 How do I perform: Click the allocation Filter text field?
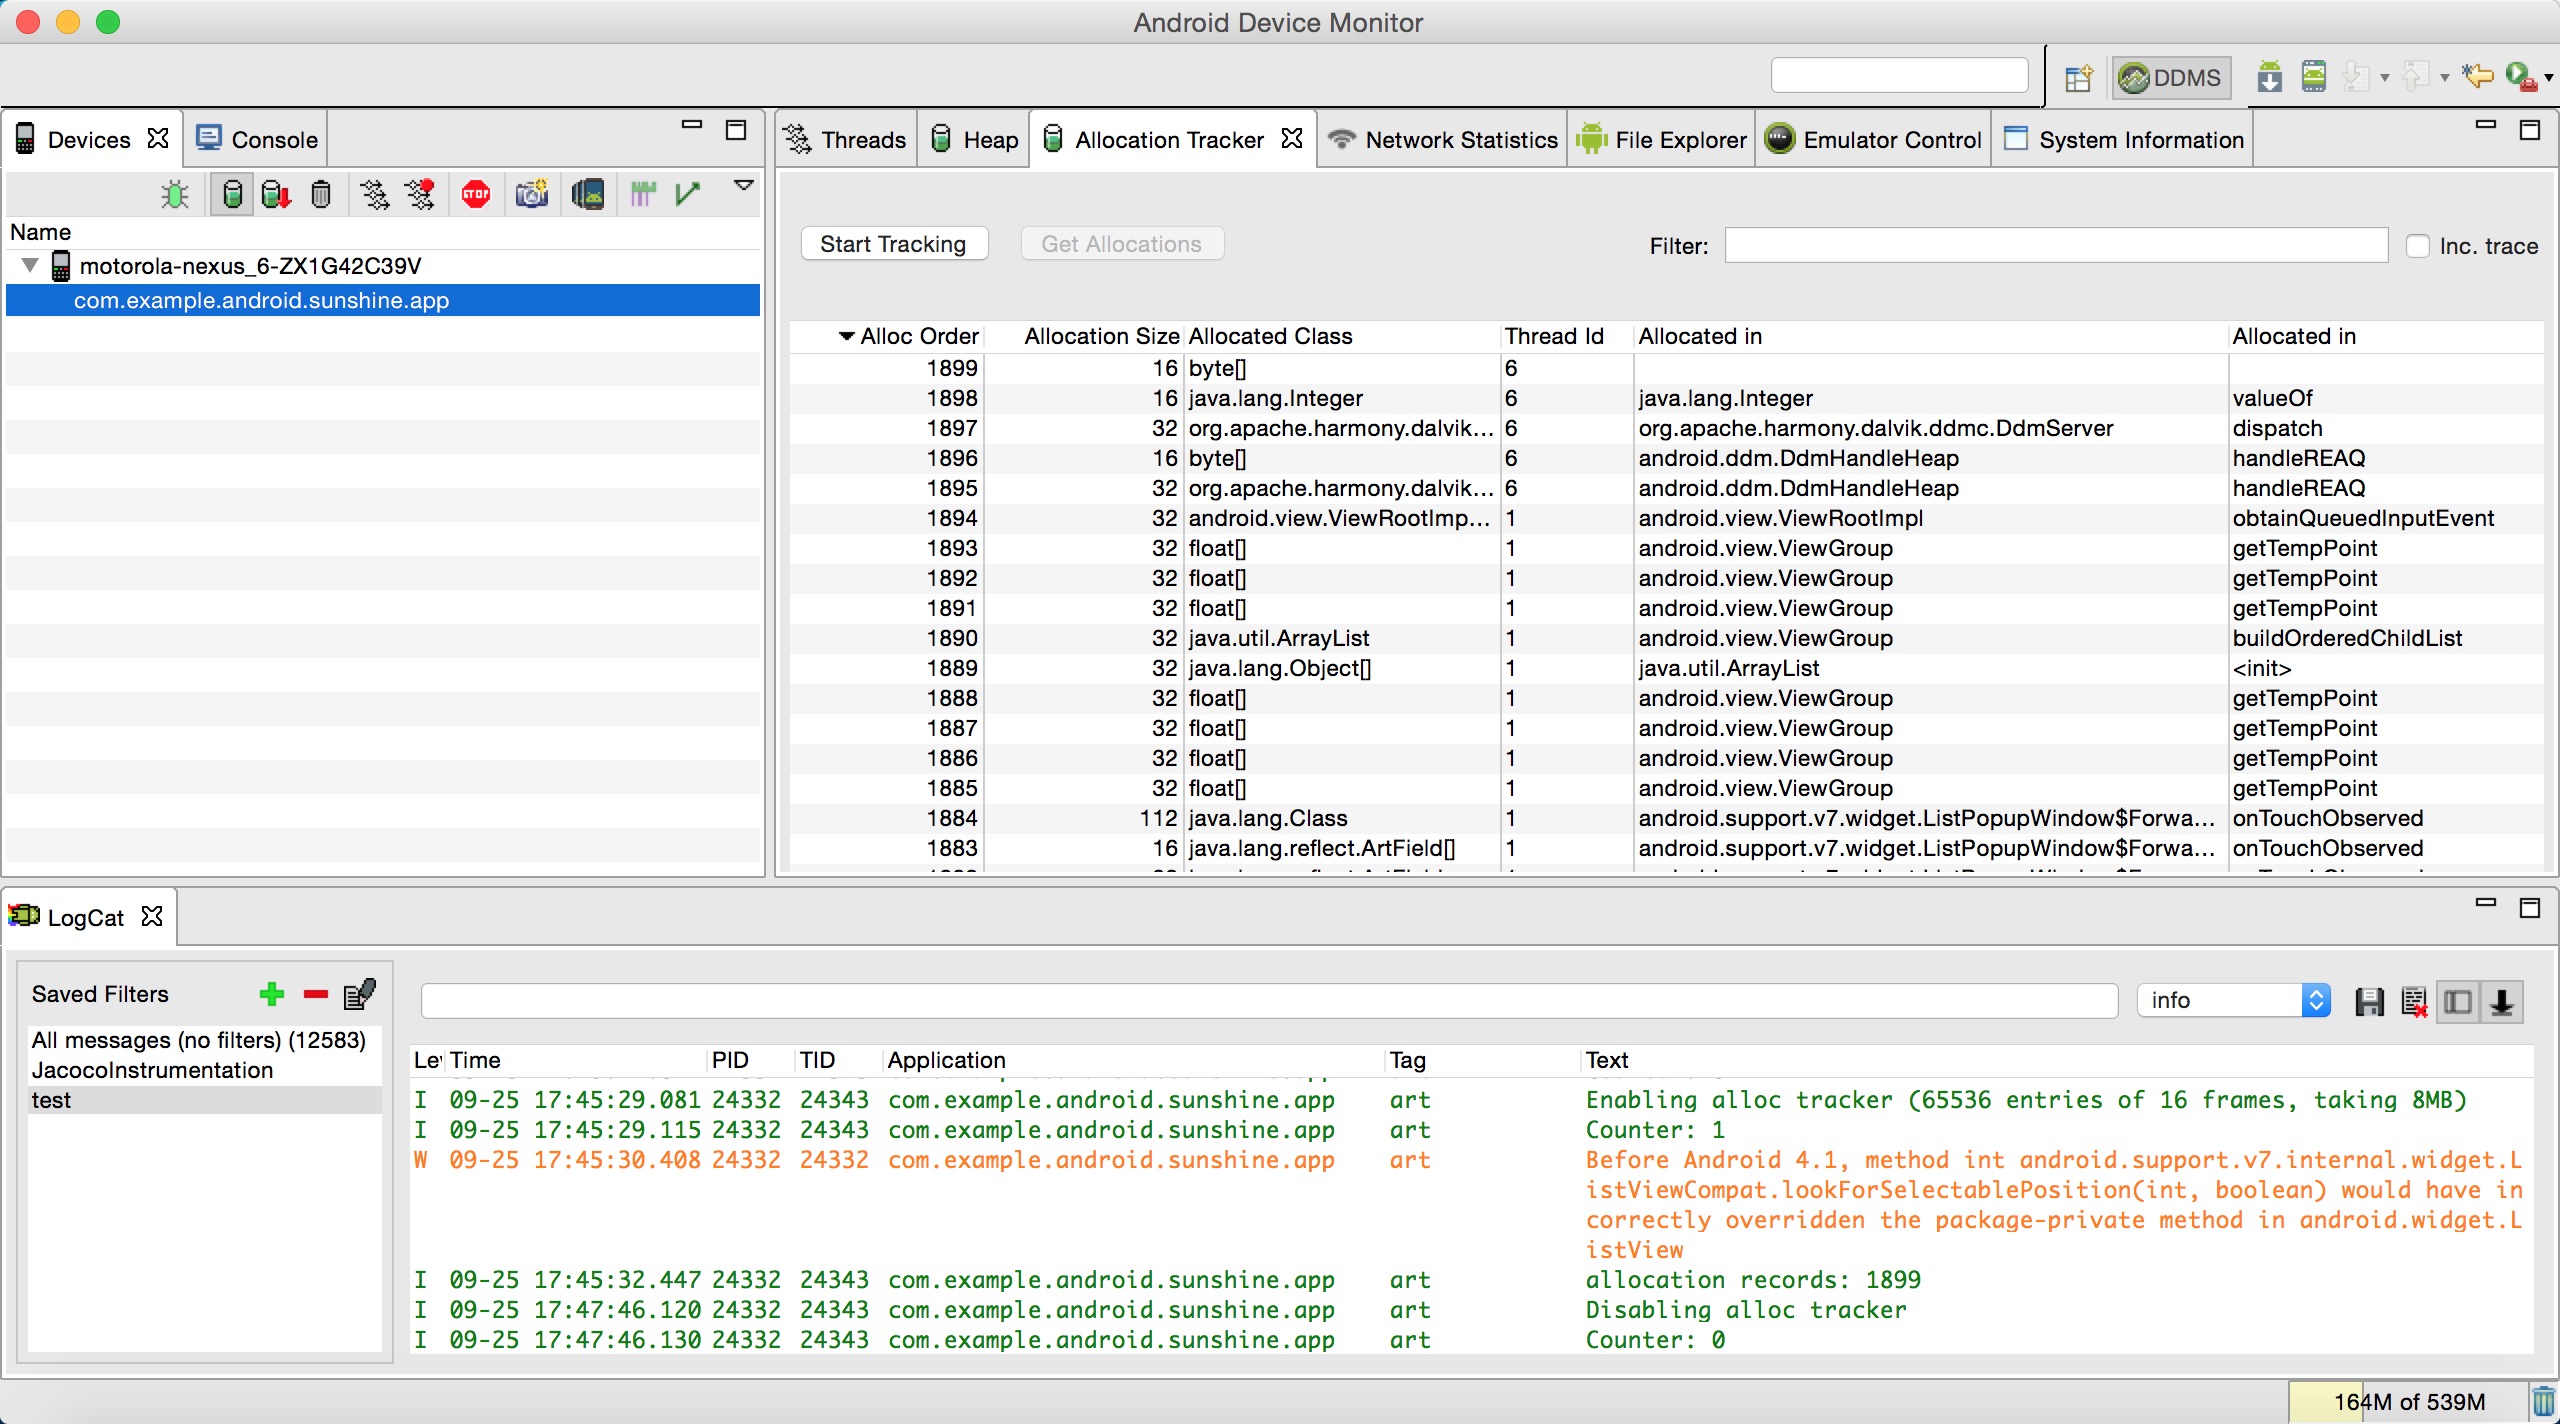click(x=2056, y=246)
